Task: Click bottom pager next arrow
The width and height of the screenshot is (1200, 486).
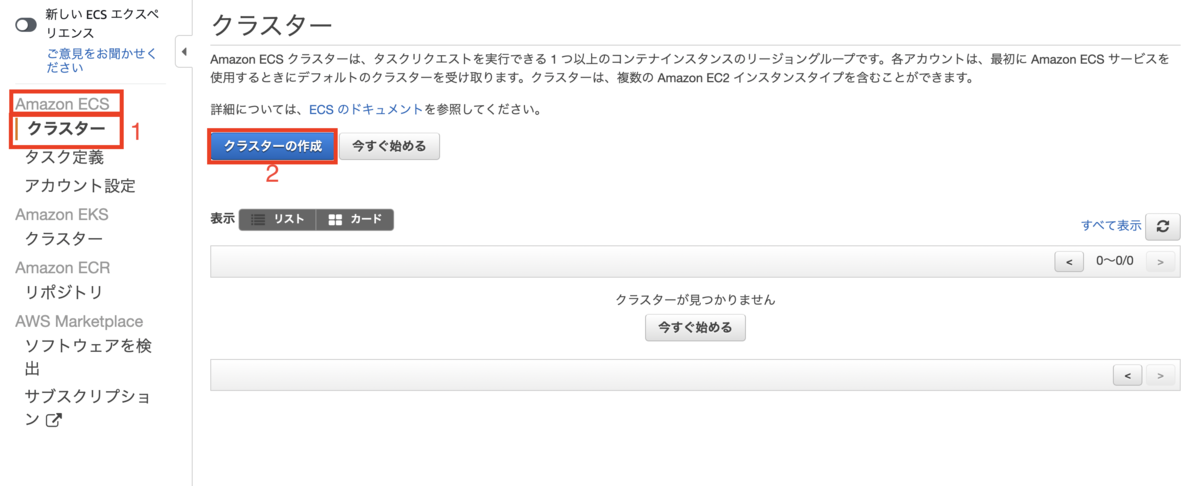Action: click(1159, 375)
